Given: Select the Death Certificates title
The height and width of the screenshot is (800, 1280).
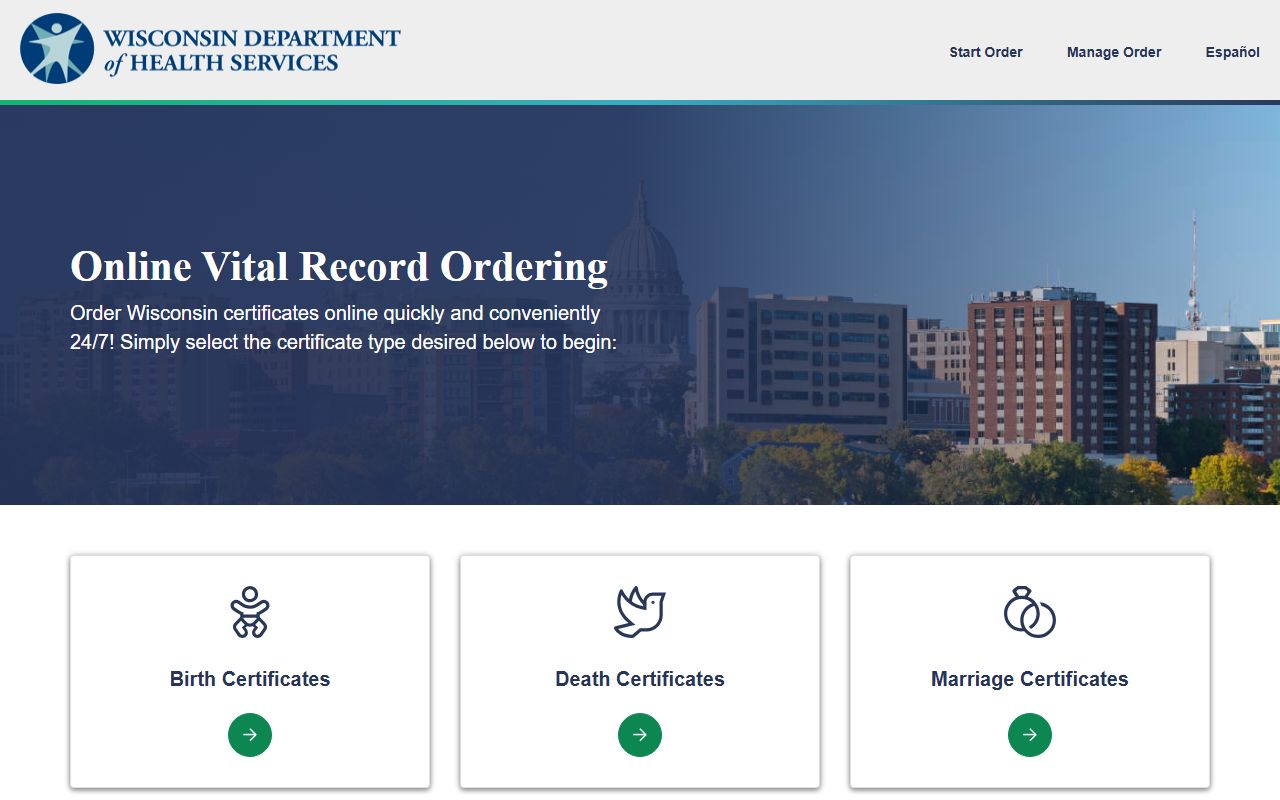Looking at the screenshot, I should point(640,679).
